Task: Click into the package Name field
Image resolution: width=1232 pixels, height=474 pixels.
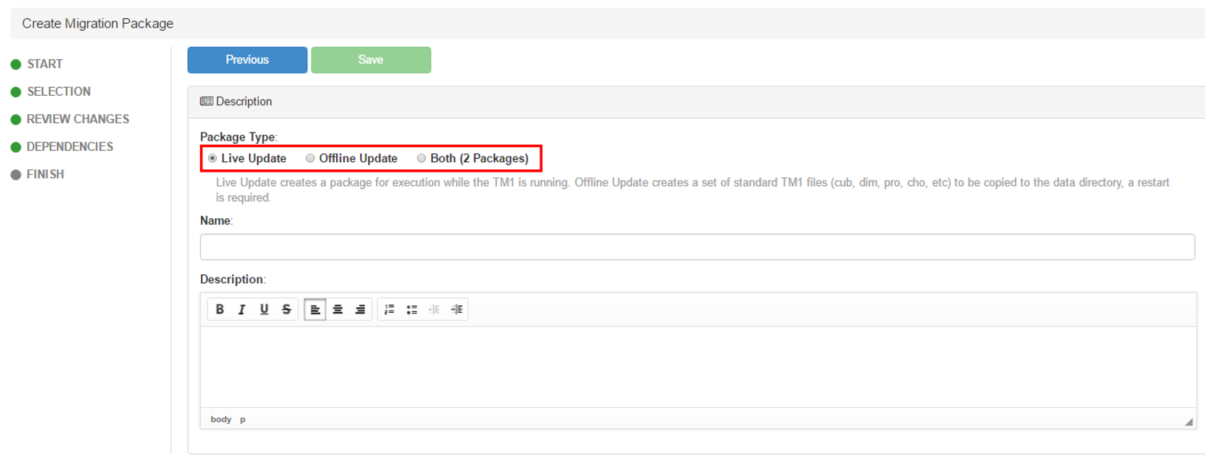Action: (697, 247)
